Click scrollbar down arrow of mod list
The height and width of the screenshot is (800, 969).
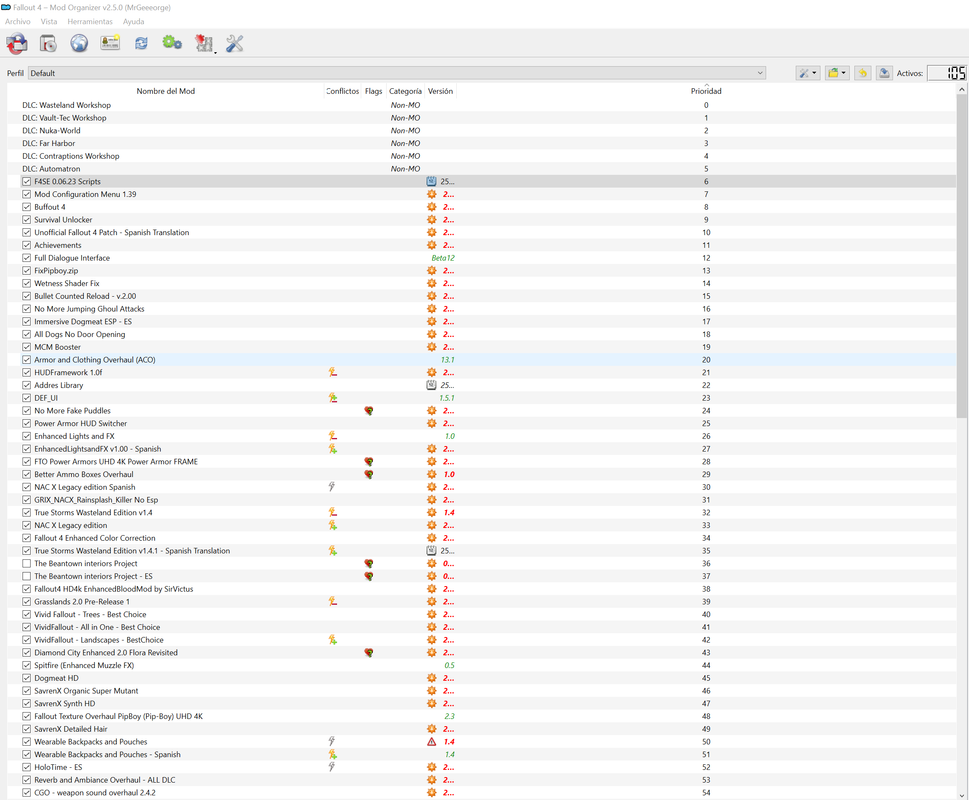point(962,794)
